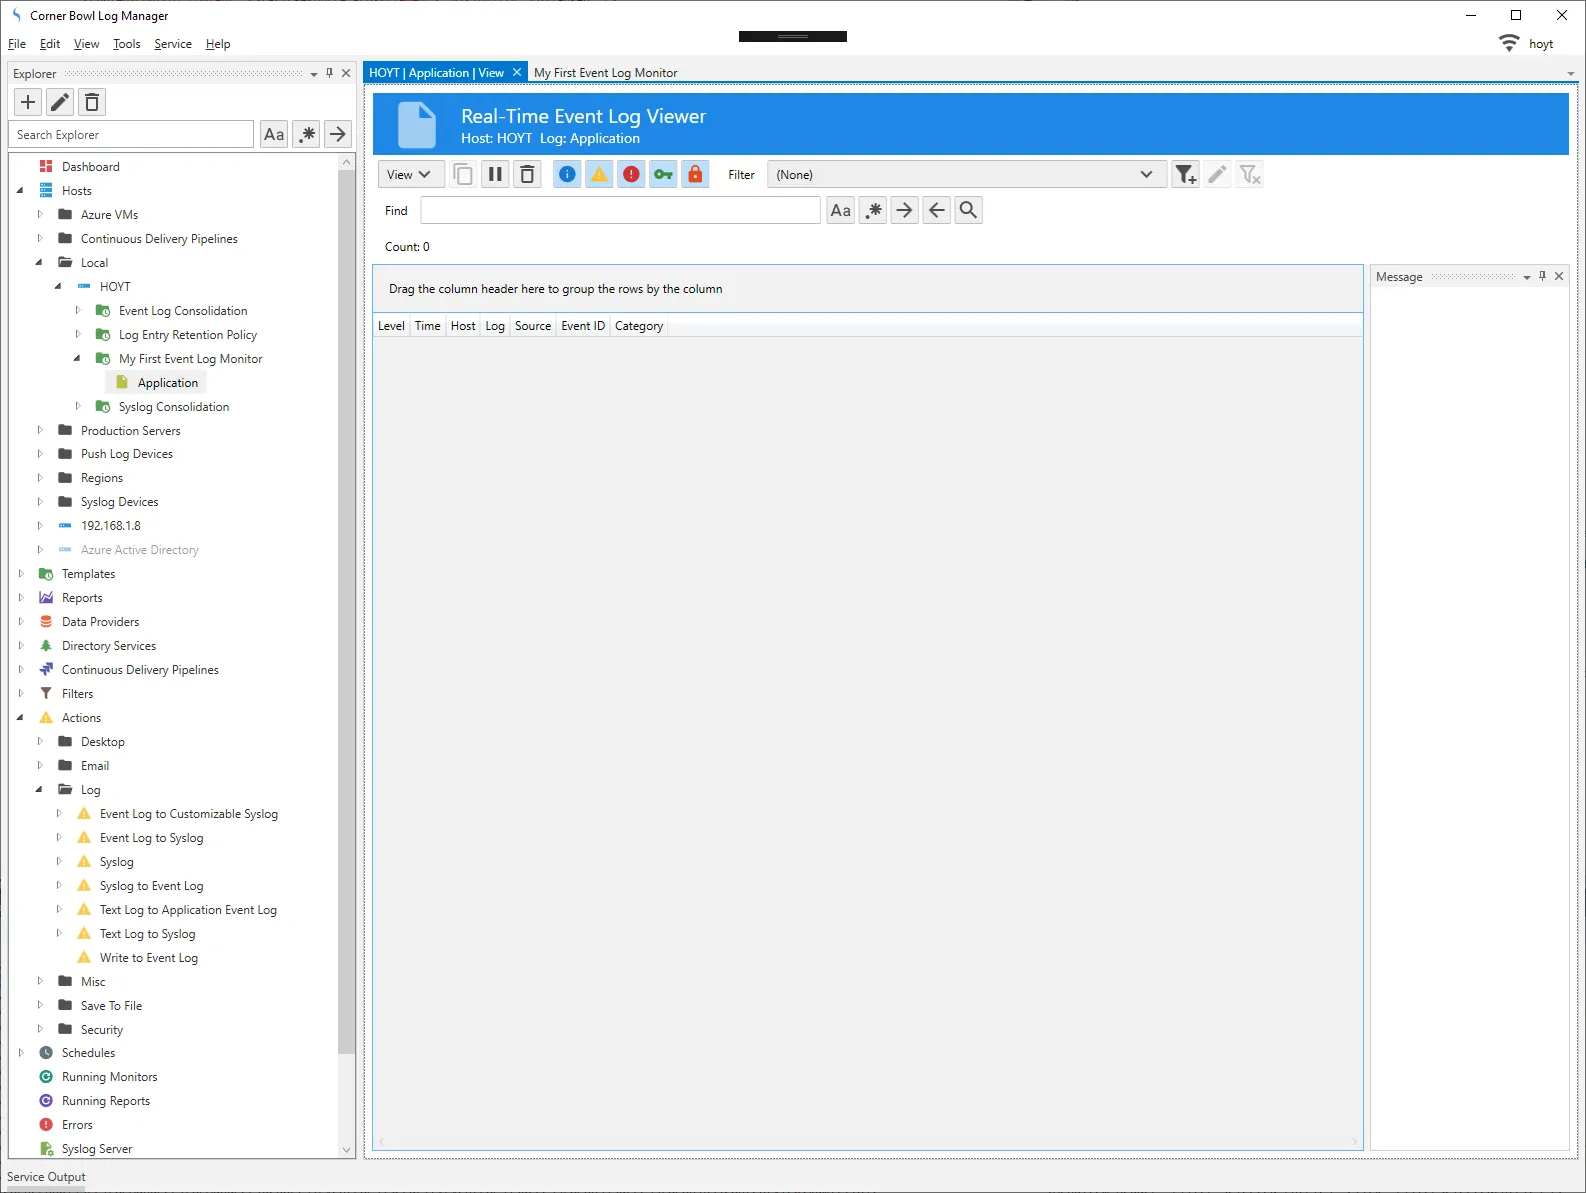This screenshot has width=1586, height=1193.
Task: Open the View dropdown button
Action: point(409,175)
